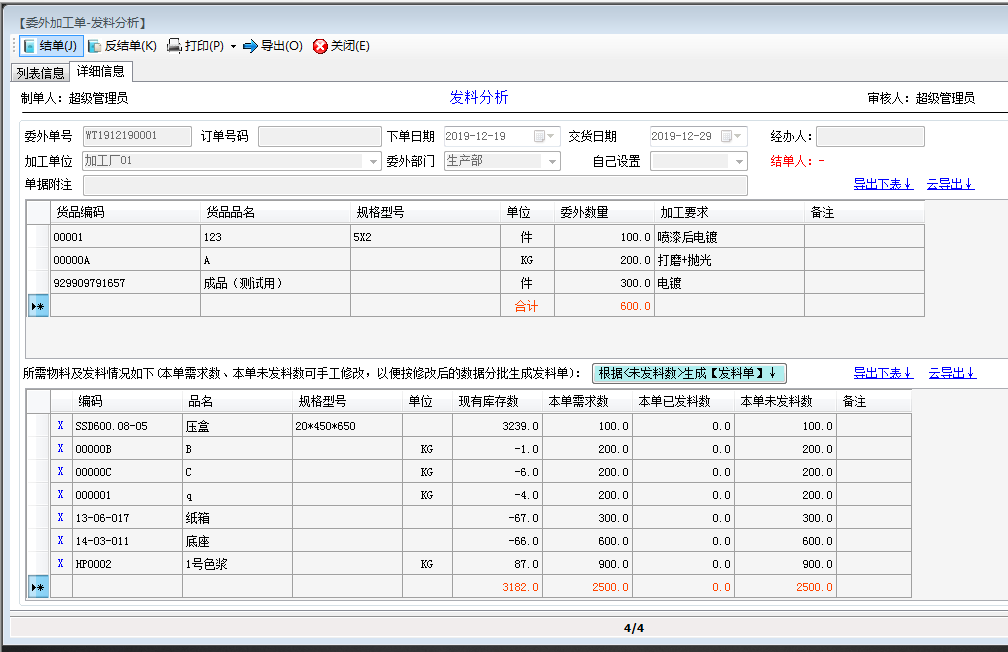Remove the HP0002 row via its X icon
This screenshot has width=1008, height=652.
[x=61, y=564]
